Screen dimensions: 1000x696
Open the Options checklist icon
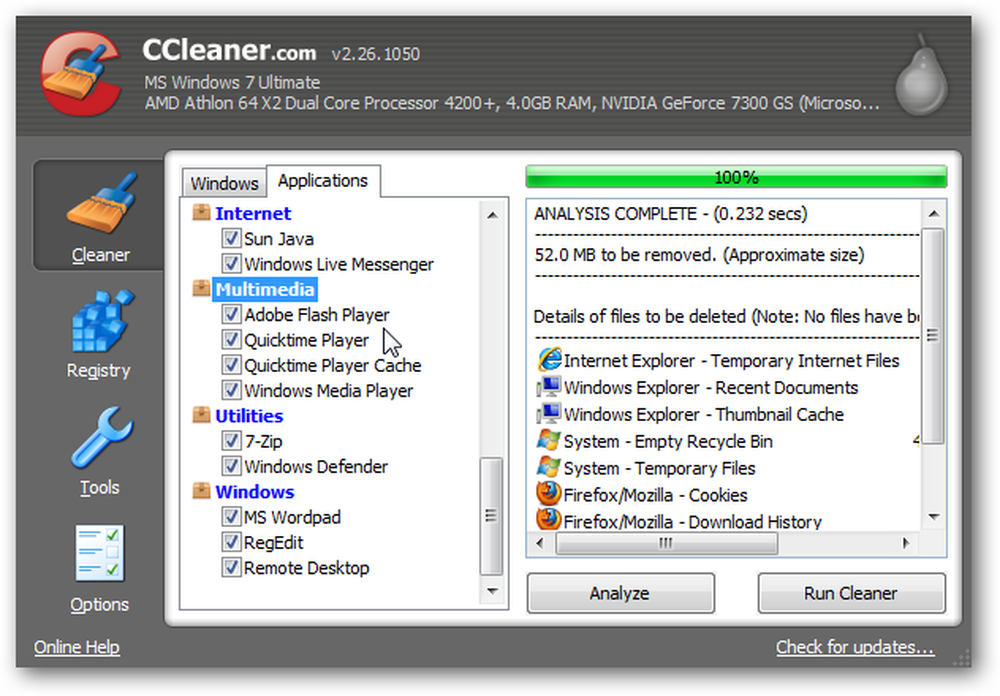99,554
